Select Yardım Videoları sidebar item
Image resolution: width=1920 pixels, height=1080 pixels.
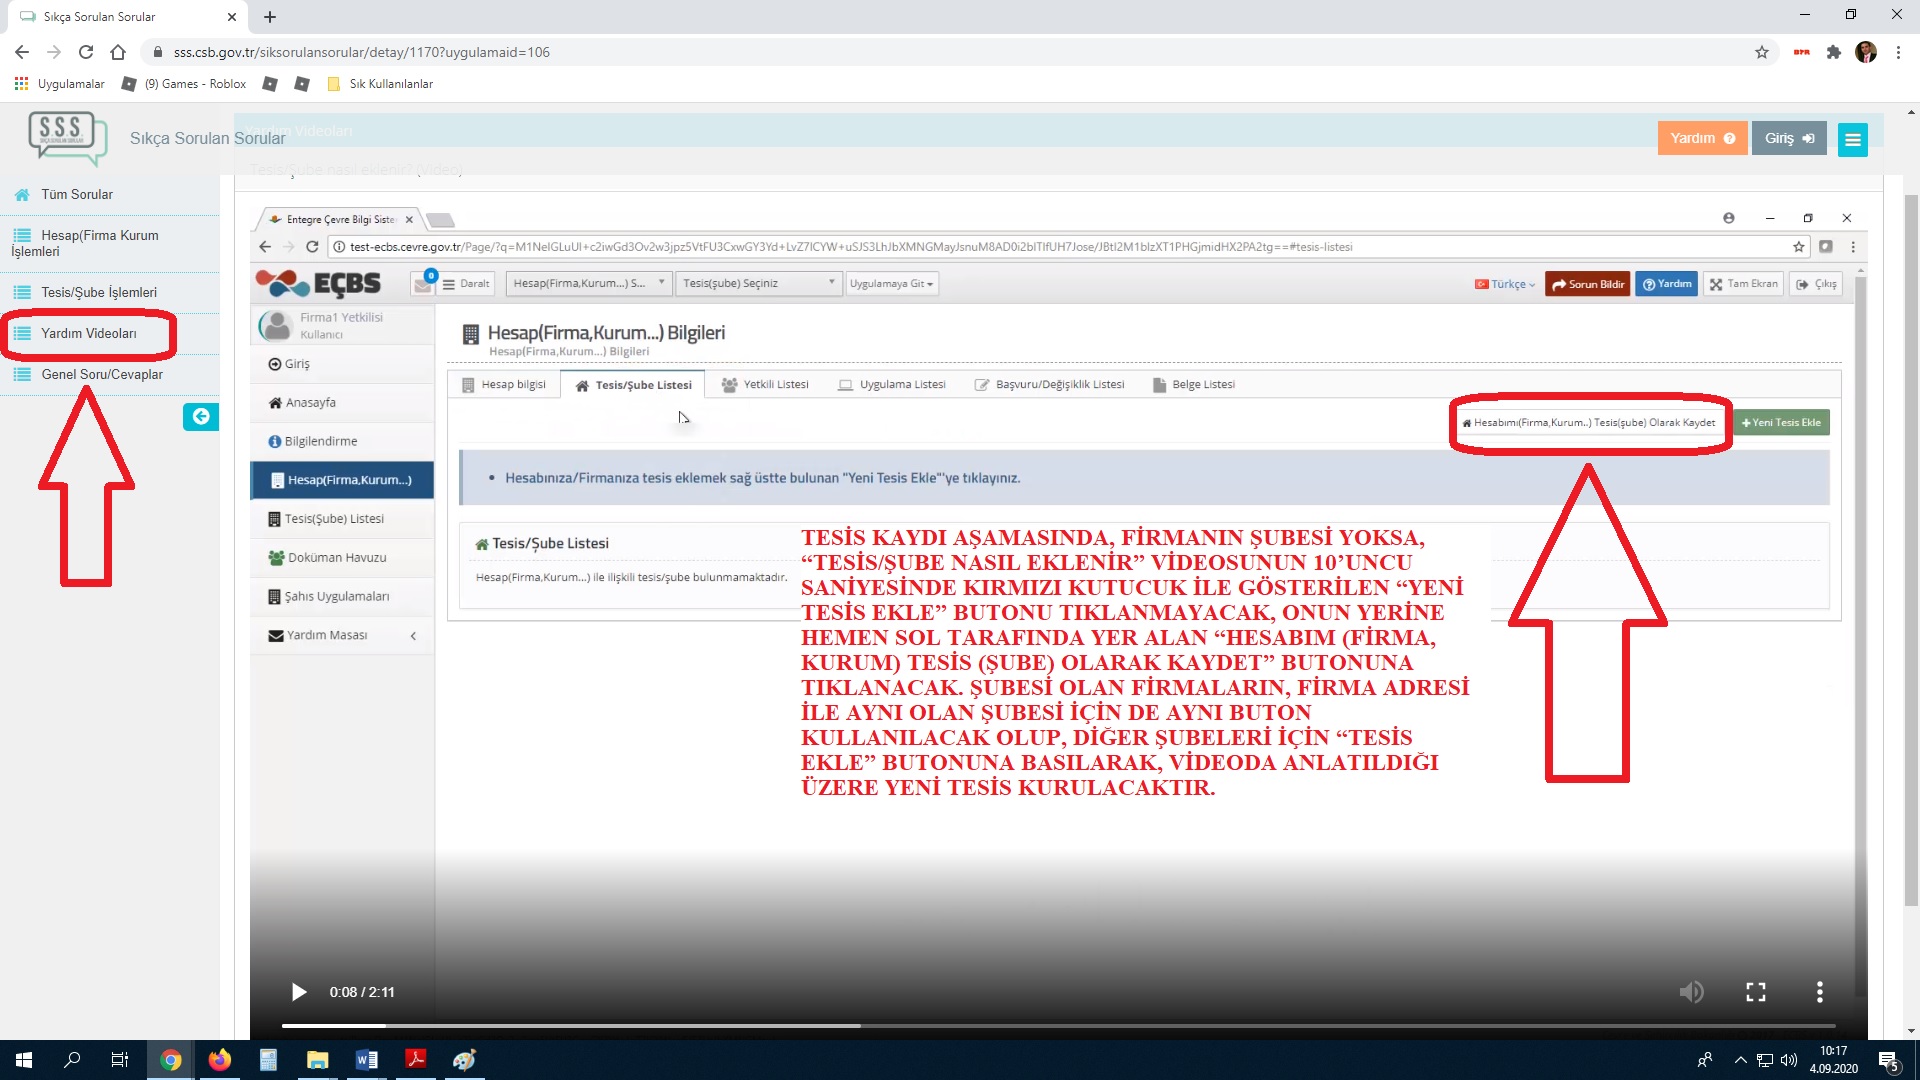coord(89,333)
